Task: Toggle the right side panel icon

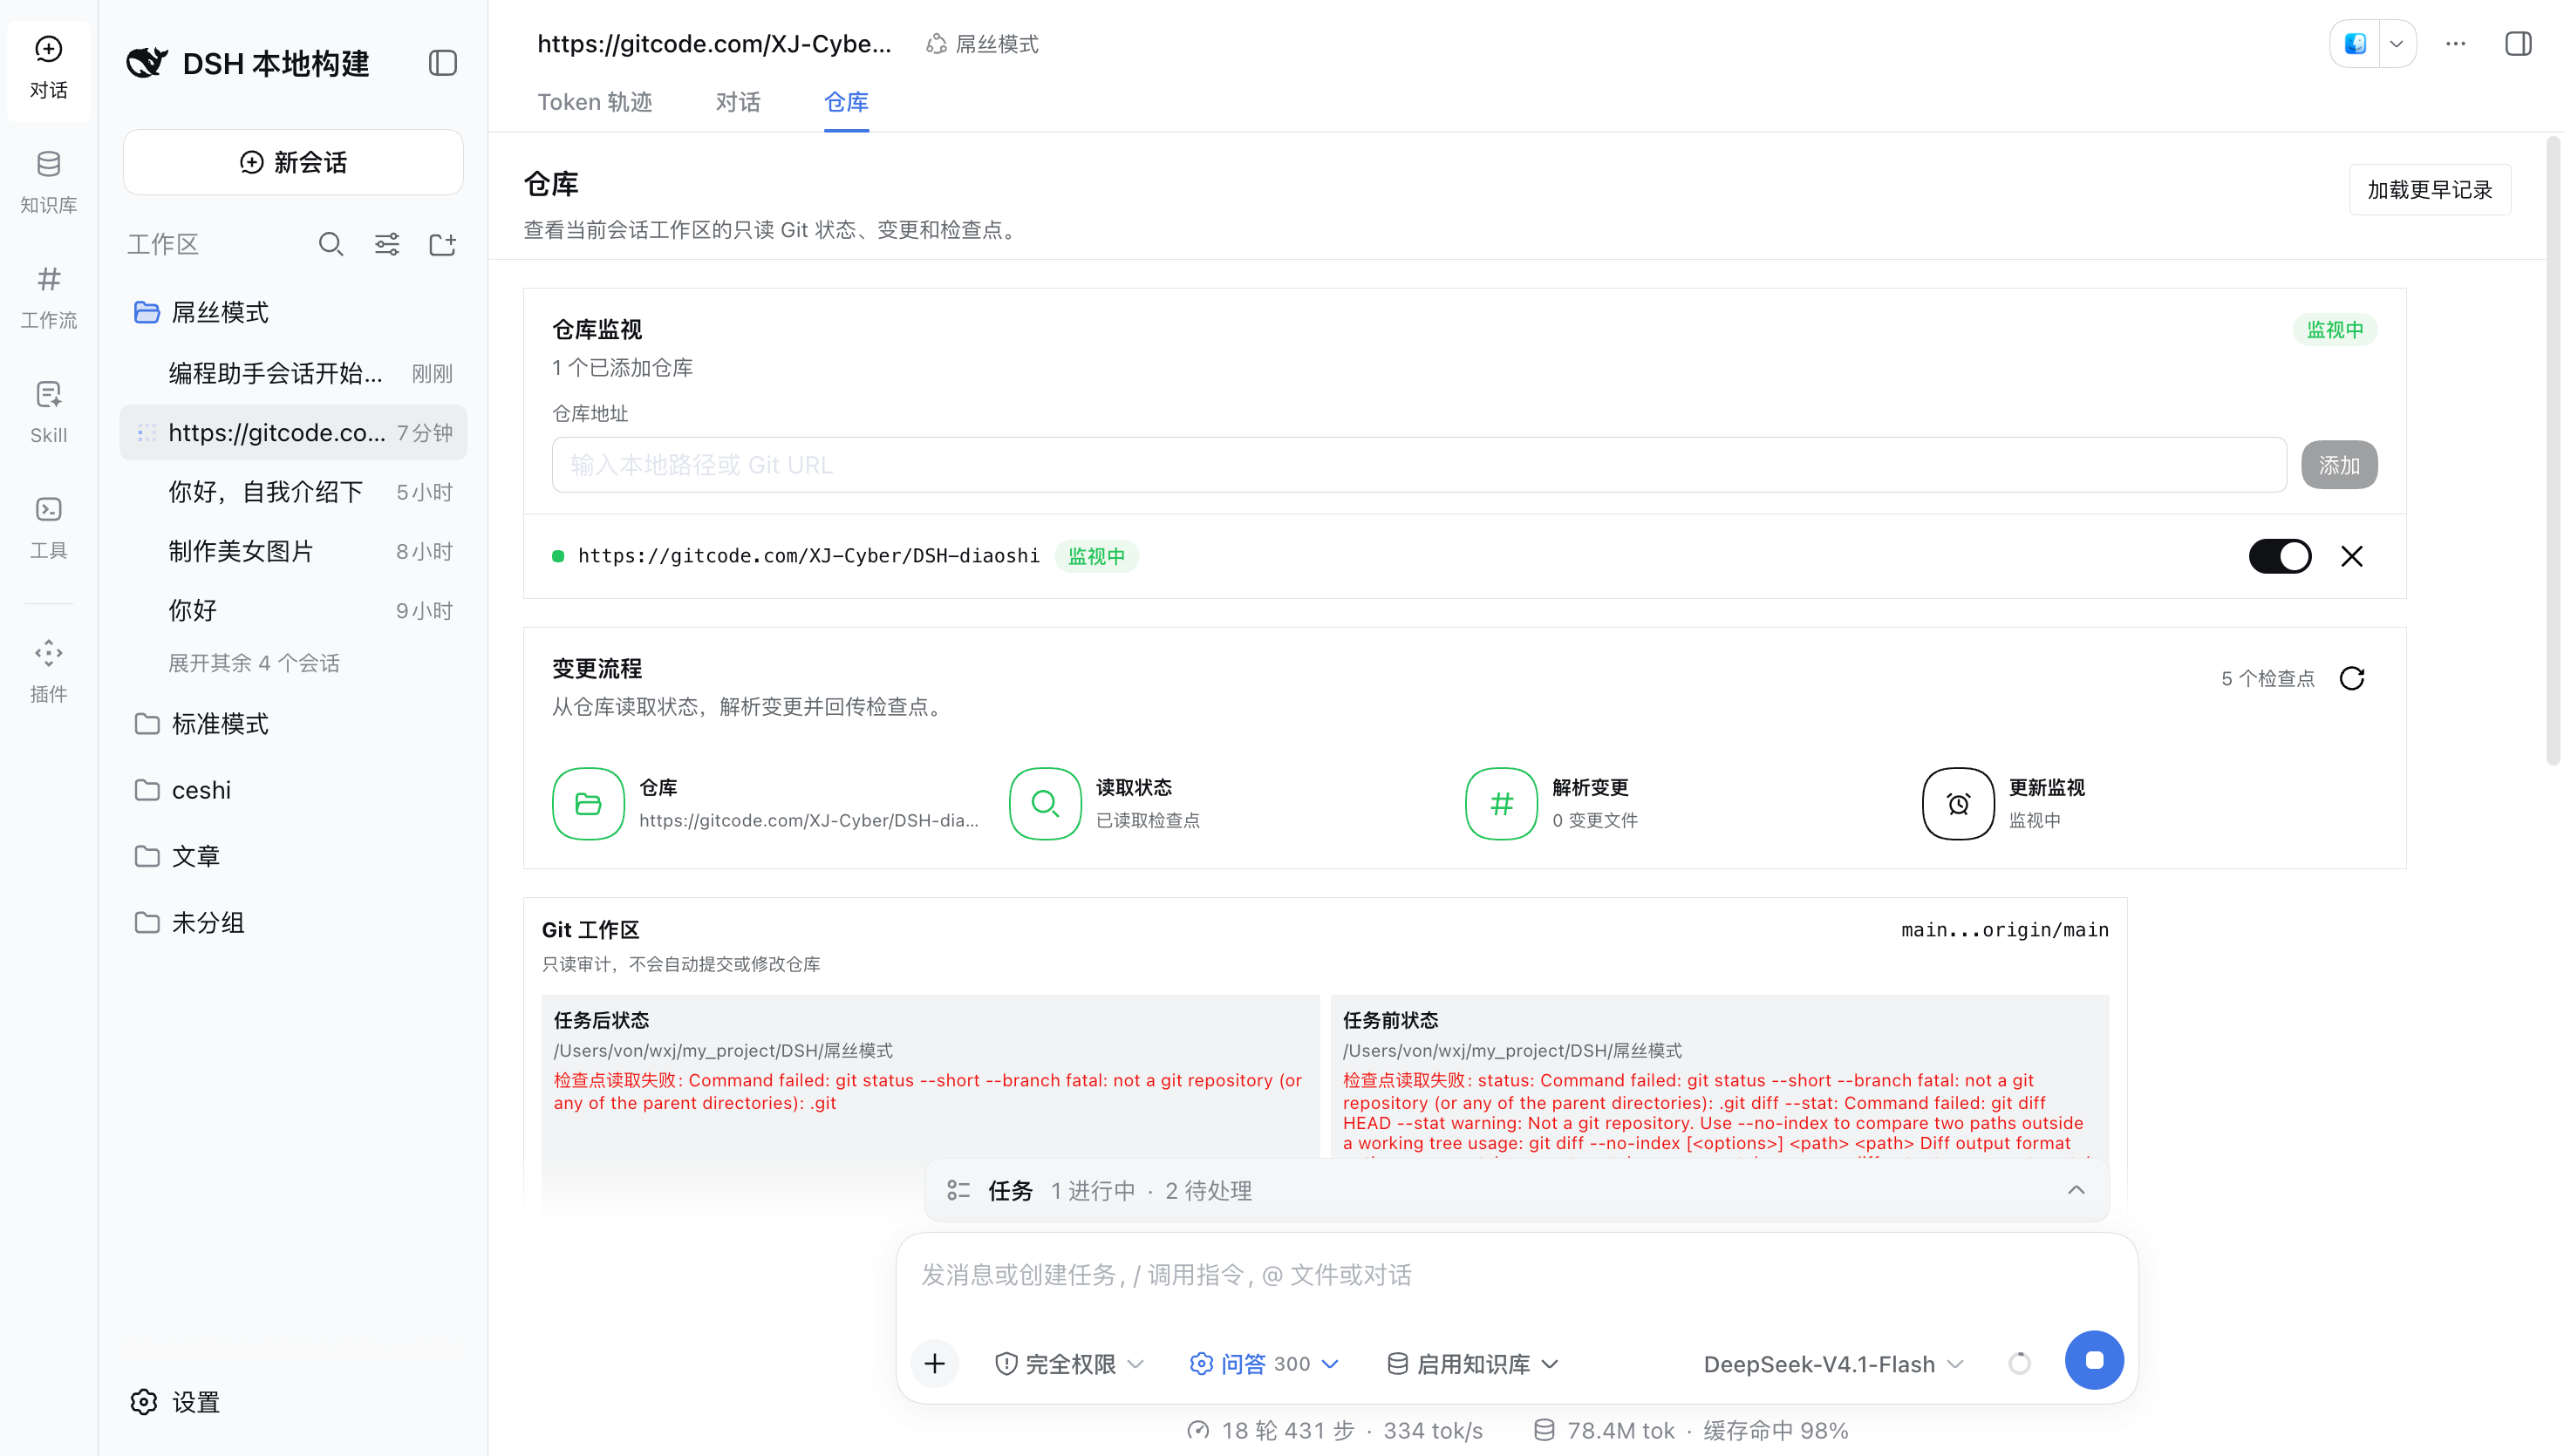Action: pyautogui.click(x=2518, y=44)
